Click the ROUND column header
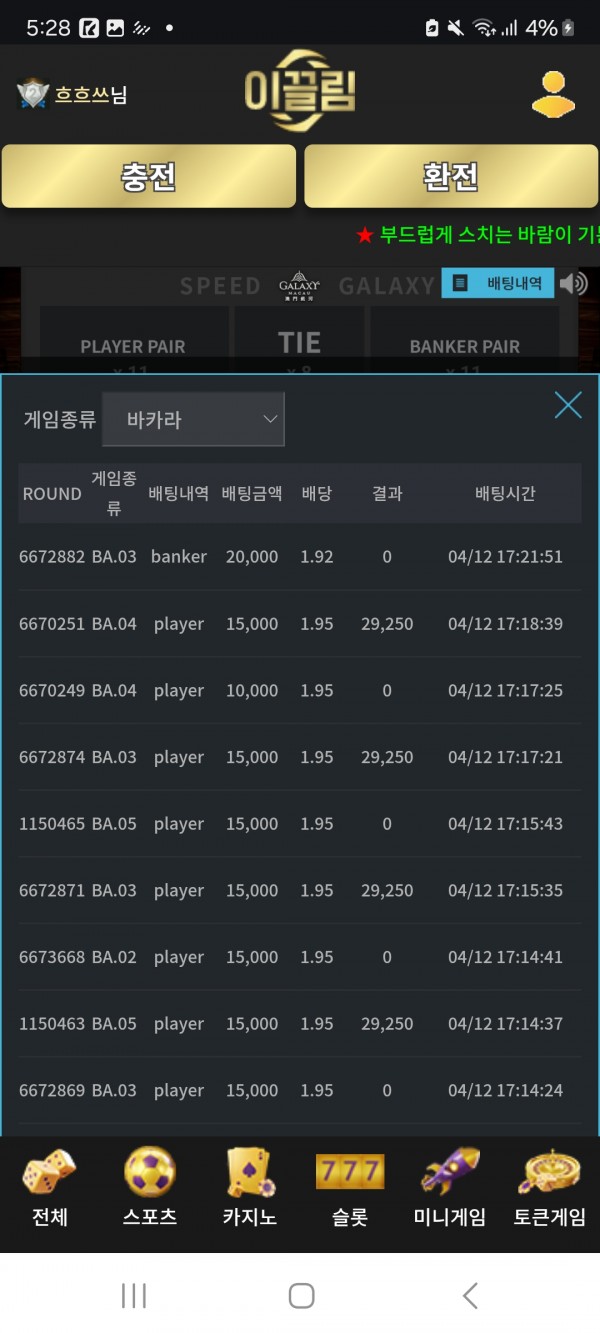Viewport: 600px width, 1333px height. (x=52, y=494)
